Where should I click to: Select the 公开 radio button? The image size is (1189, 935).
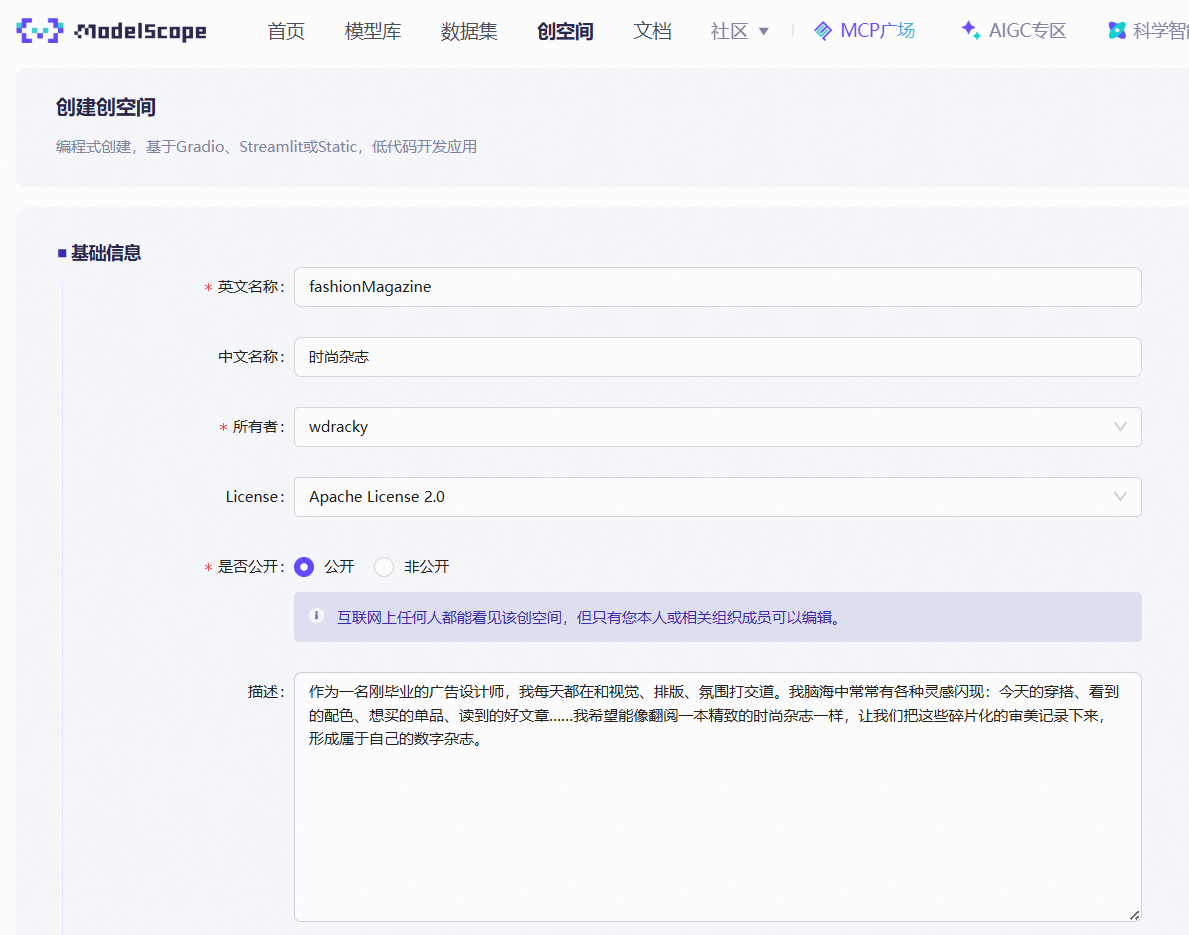[x=304, y=566]
